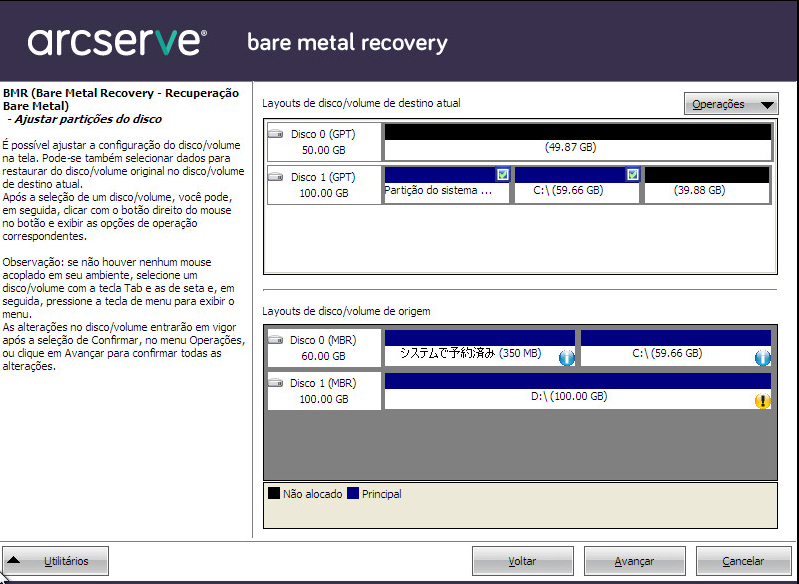The width and height of the screenshot is (799, 584).
Task: Click warning icon on D:\ (100.00 GB) volume
Action: point(762,401)
